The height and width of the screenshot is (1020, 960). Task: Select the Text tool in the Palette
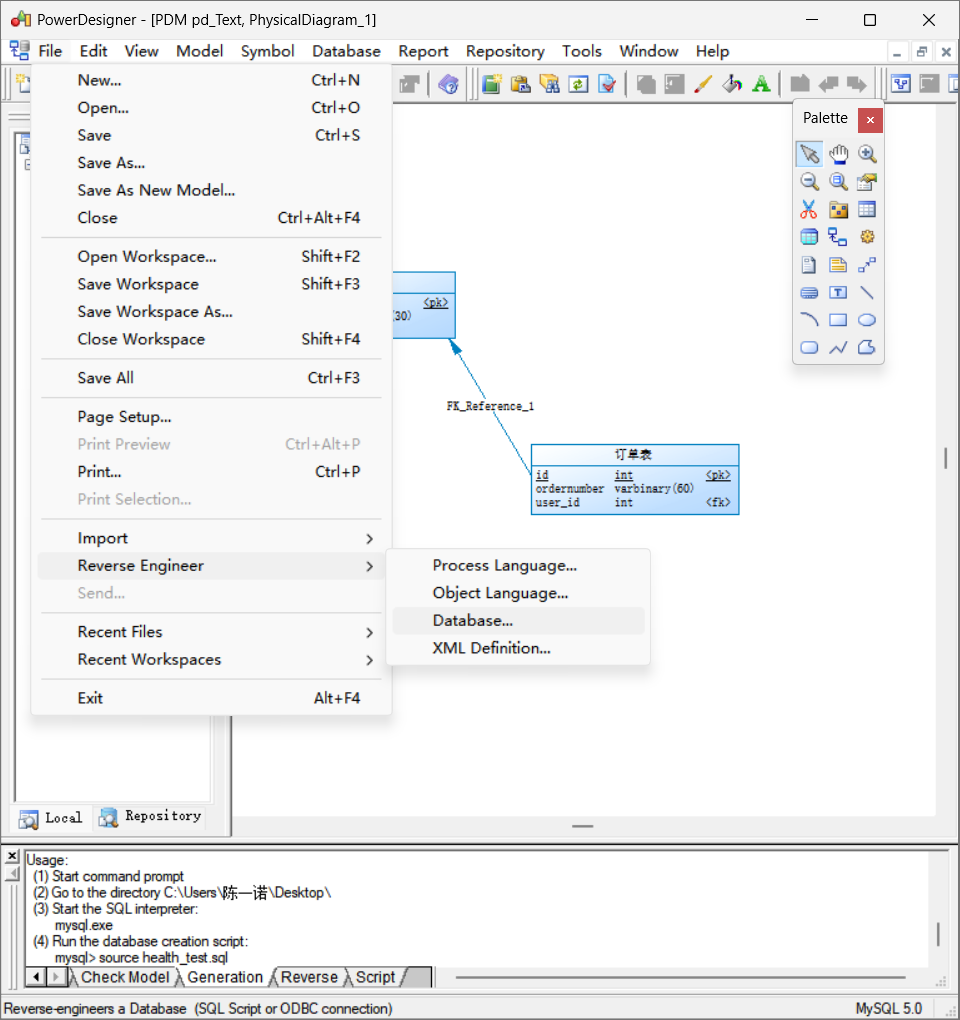pyautogui.click(x=838, y=293)
